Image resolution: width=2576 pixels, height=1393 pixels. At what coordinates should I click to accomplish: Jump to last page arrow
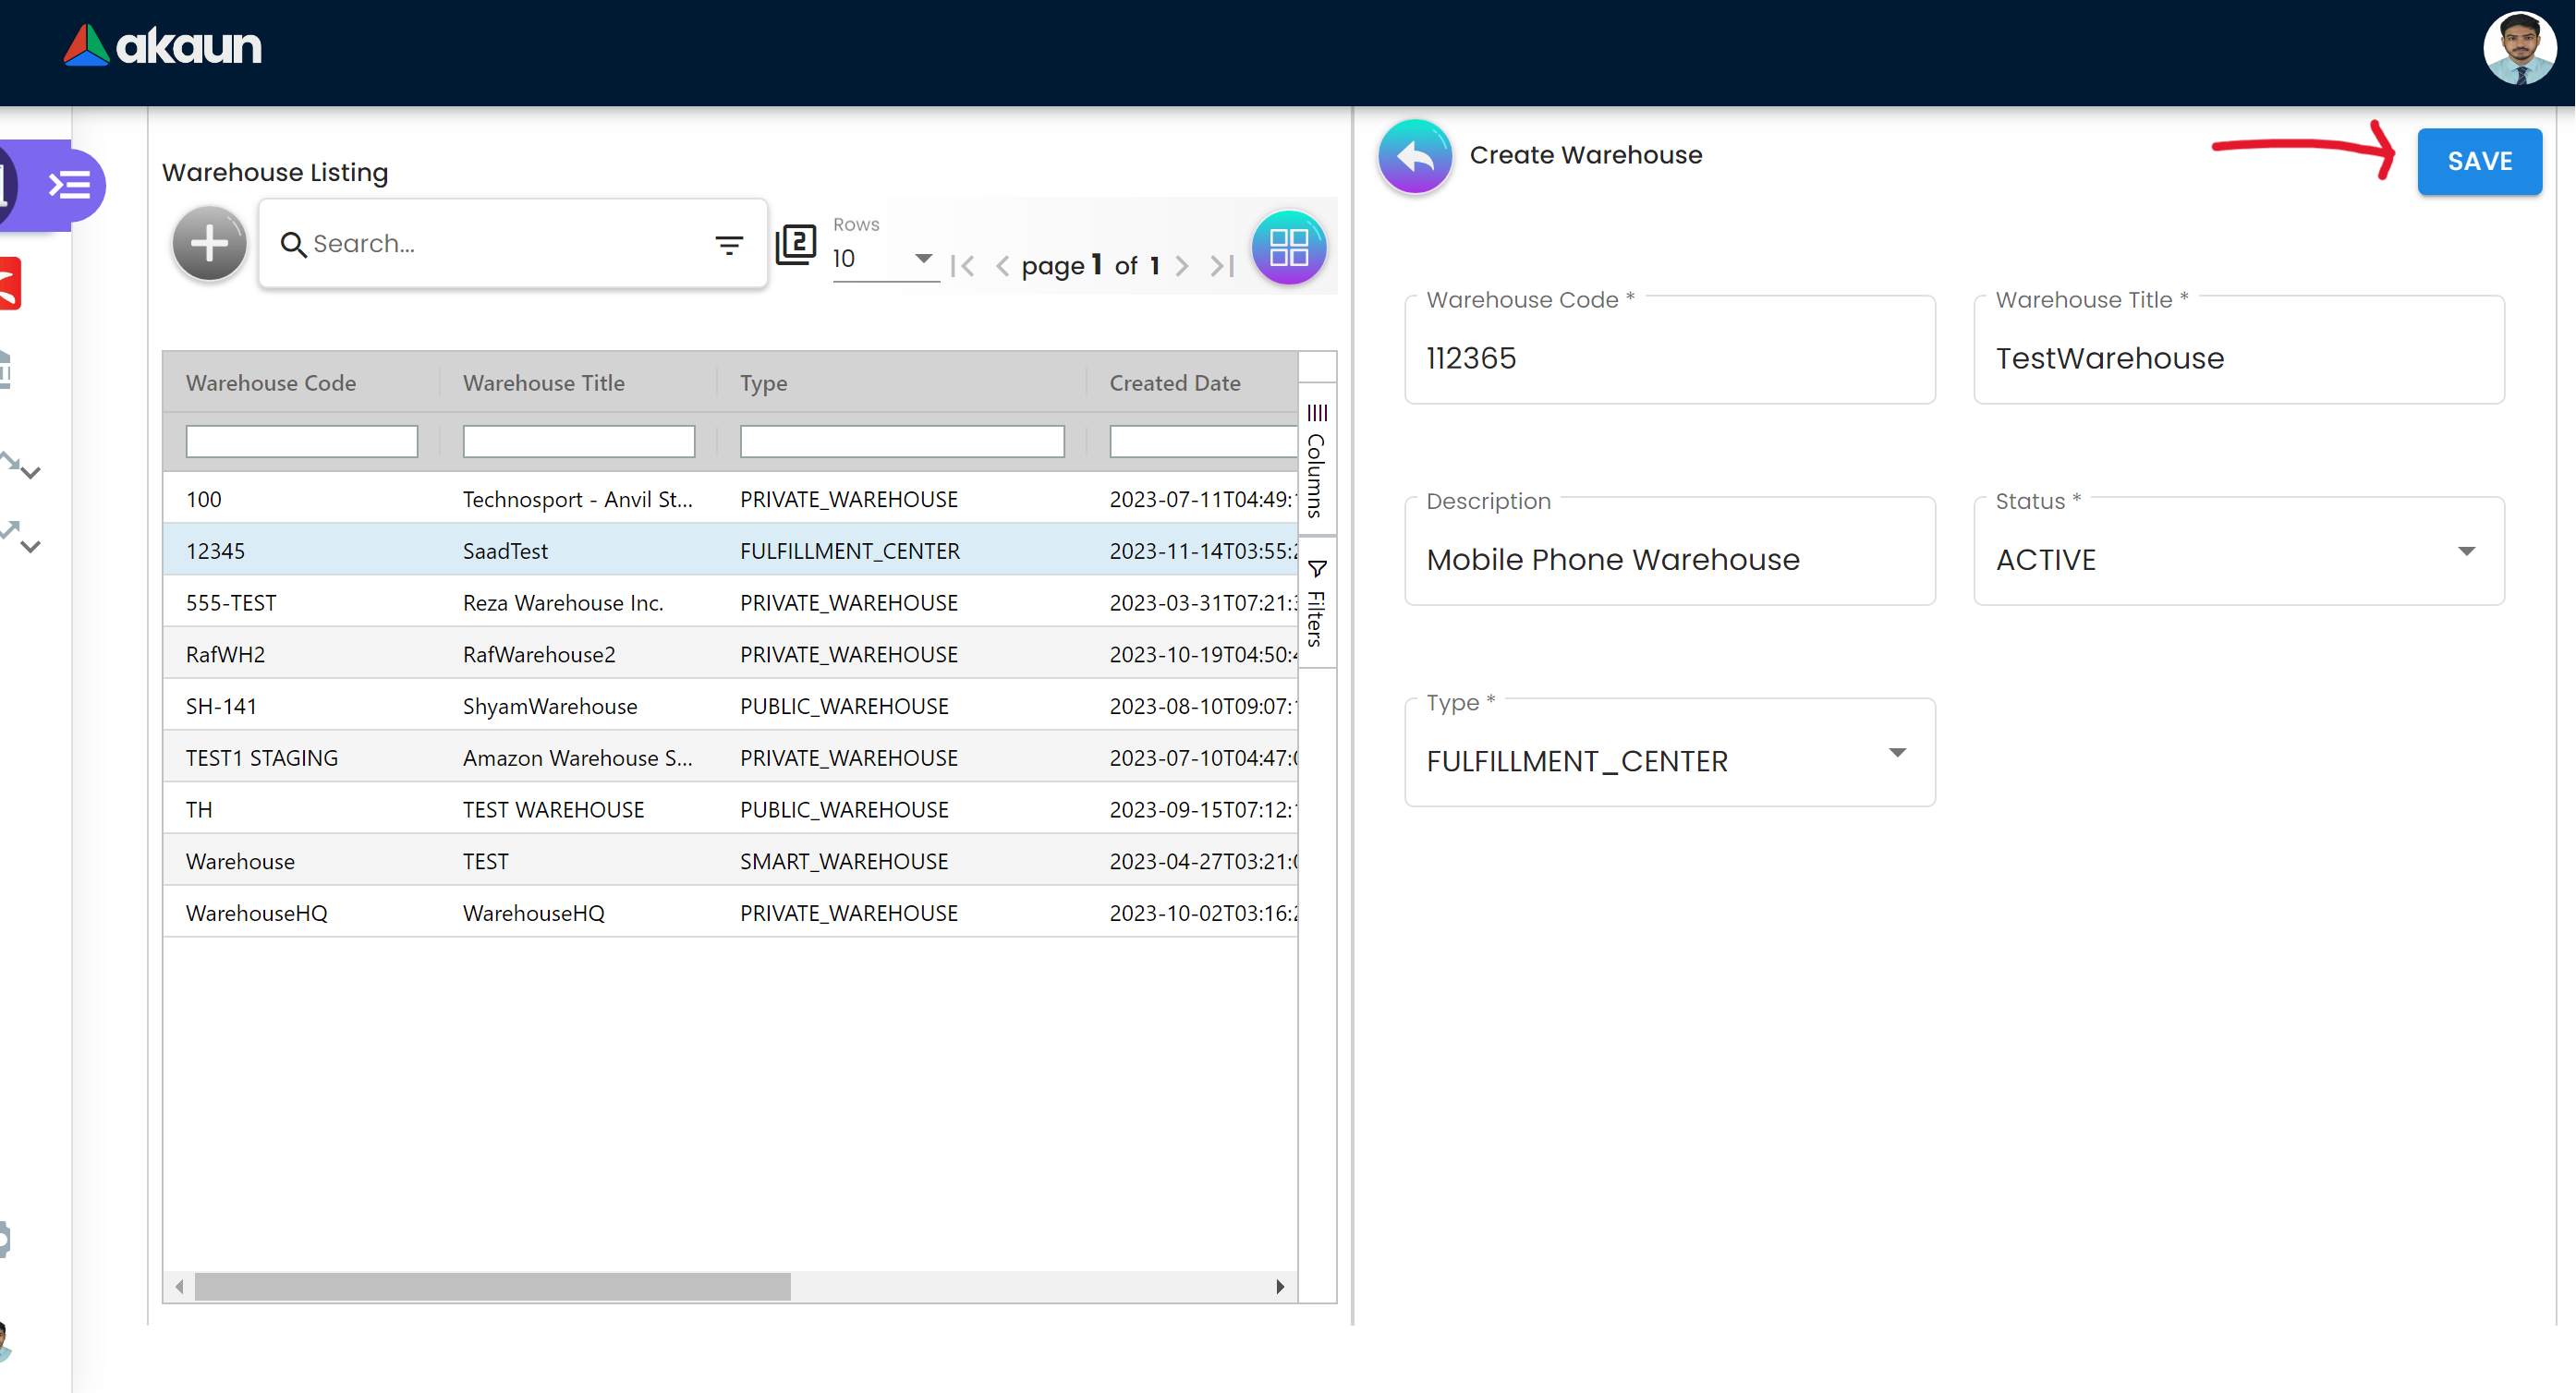point(1221,266)
